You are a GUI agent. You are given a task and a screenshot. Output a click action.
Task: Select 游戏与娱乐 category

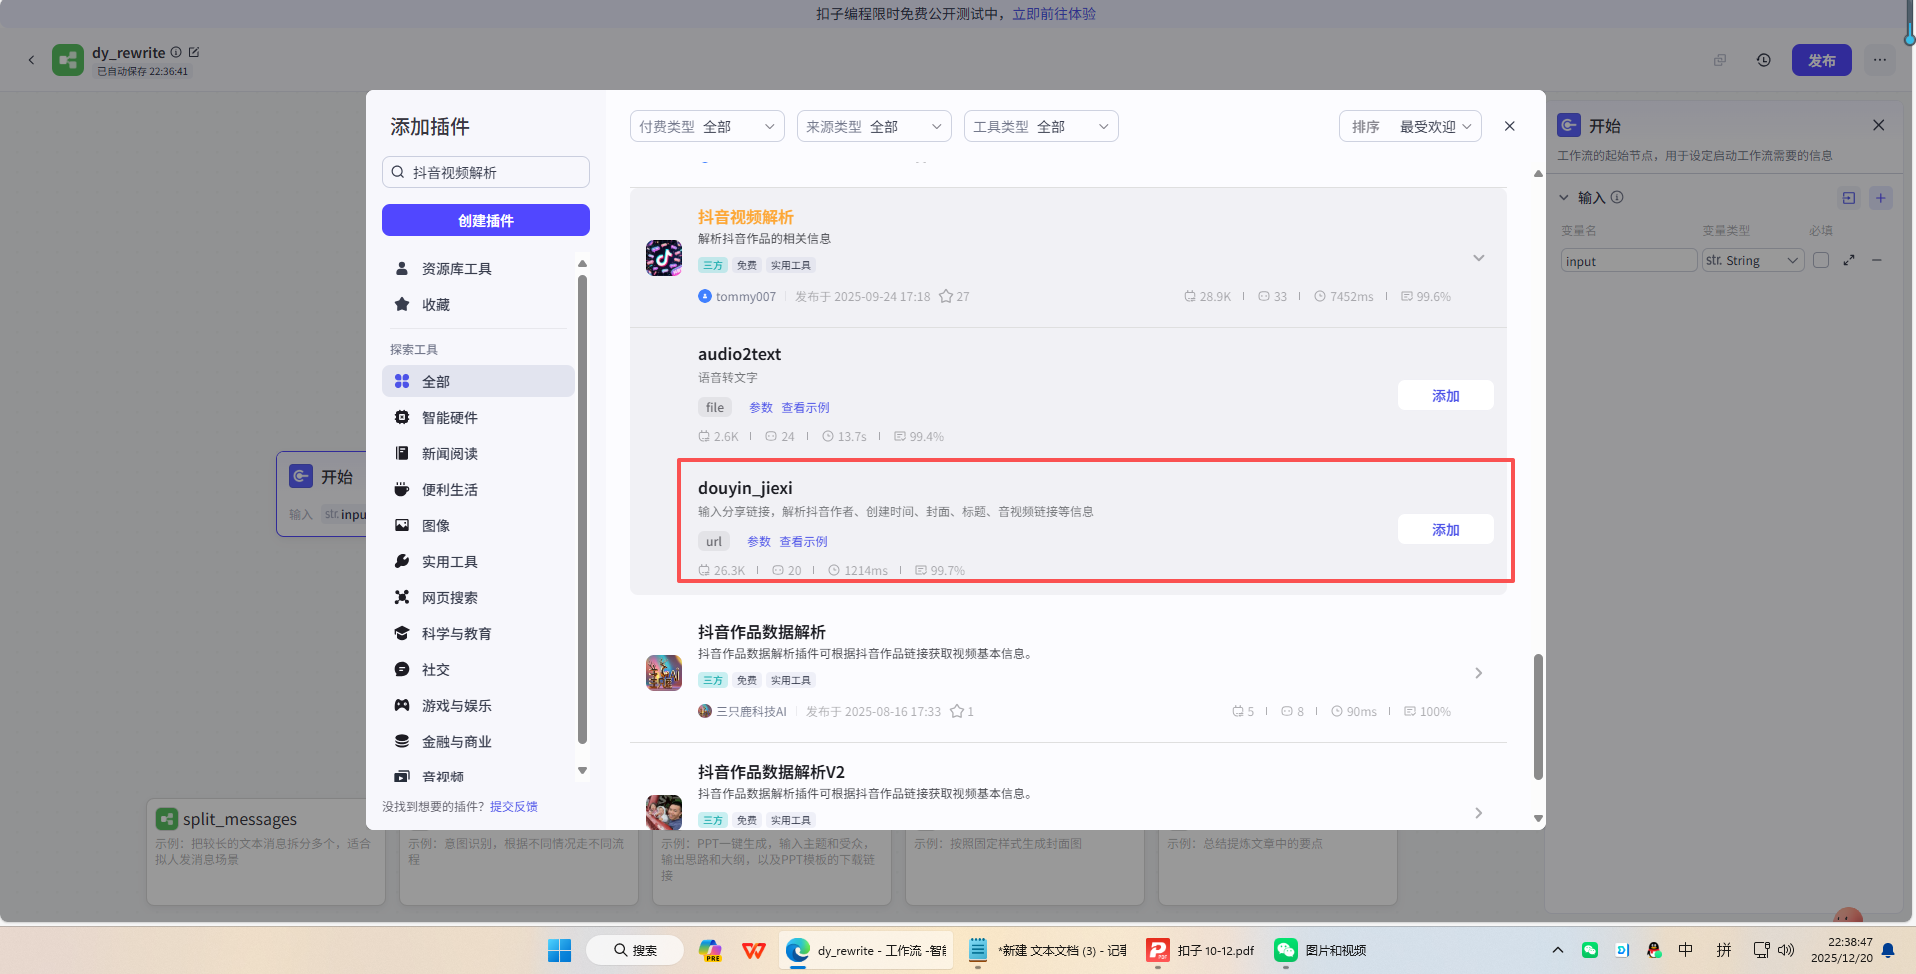point(478,705)
